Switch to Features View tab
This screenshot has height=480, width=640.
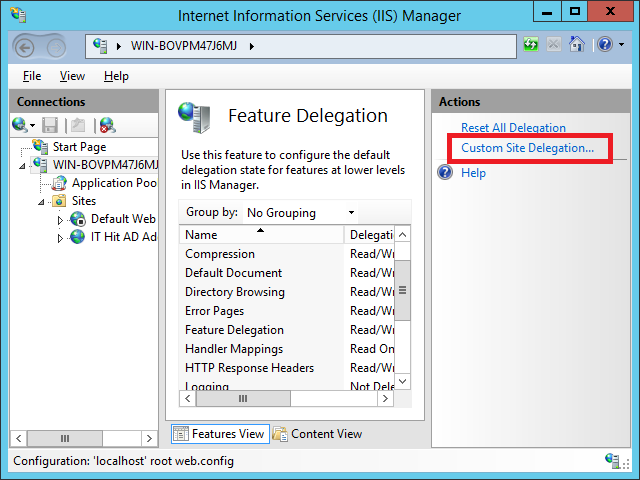tap(220, 433)
